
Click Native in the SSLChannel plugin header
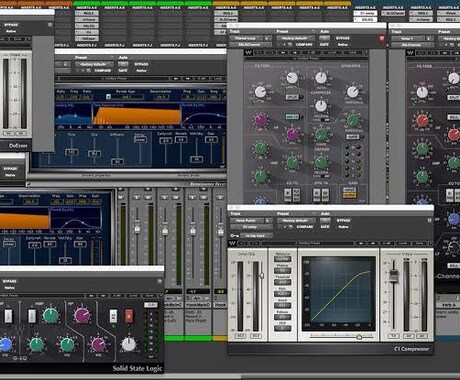point(343,44)
